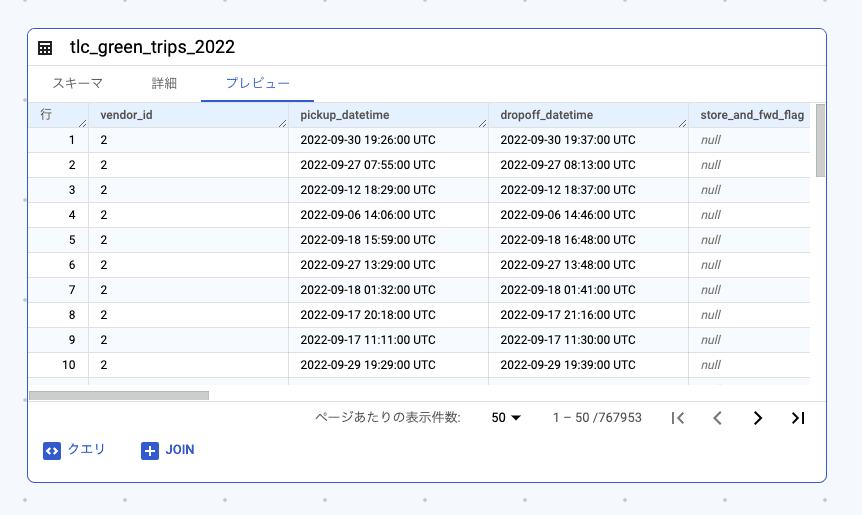
Task: Click the vendor_id value in row 8
Action: click(104, 315)
